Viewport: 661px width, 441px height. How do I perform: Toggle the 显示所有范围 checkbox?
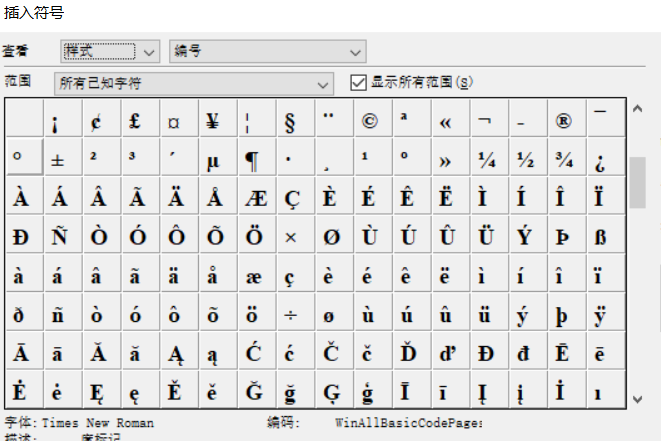pos(358,82)
